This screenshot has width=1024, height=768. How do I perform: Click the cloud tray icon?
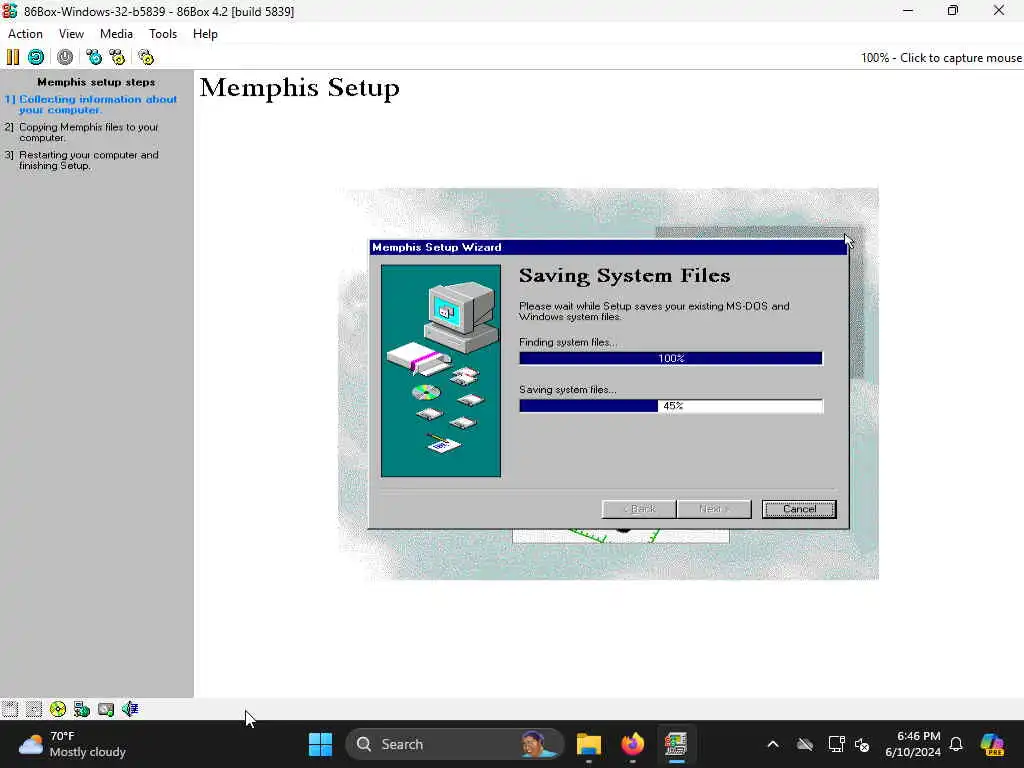tap(805, 744)
